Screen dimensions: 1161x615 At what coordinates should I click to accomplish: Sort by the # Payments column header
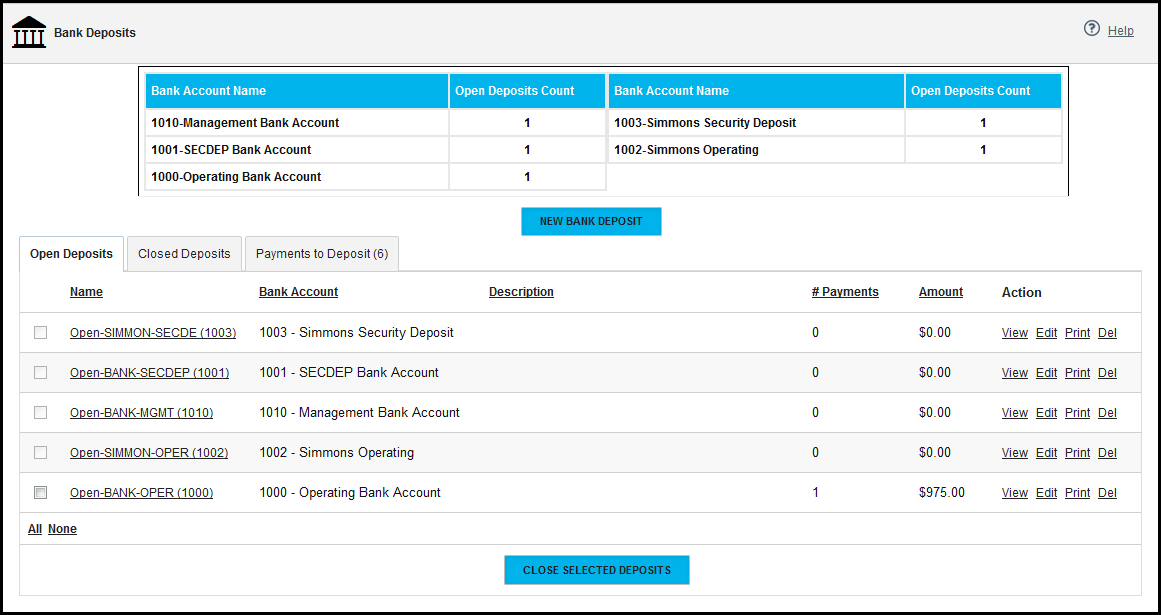click(x=844, y=292)
